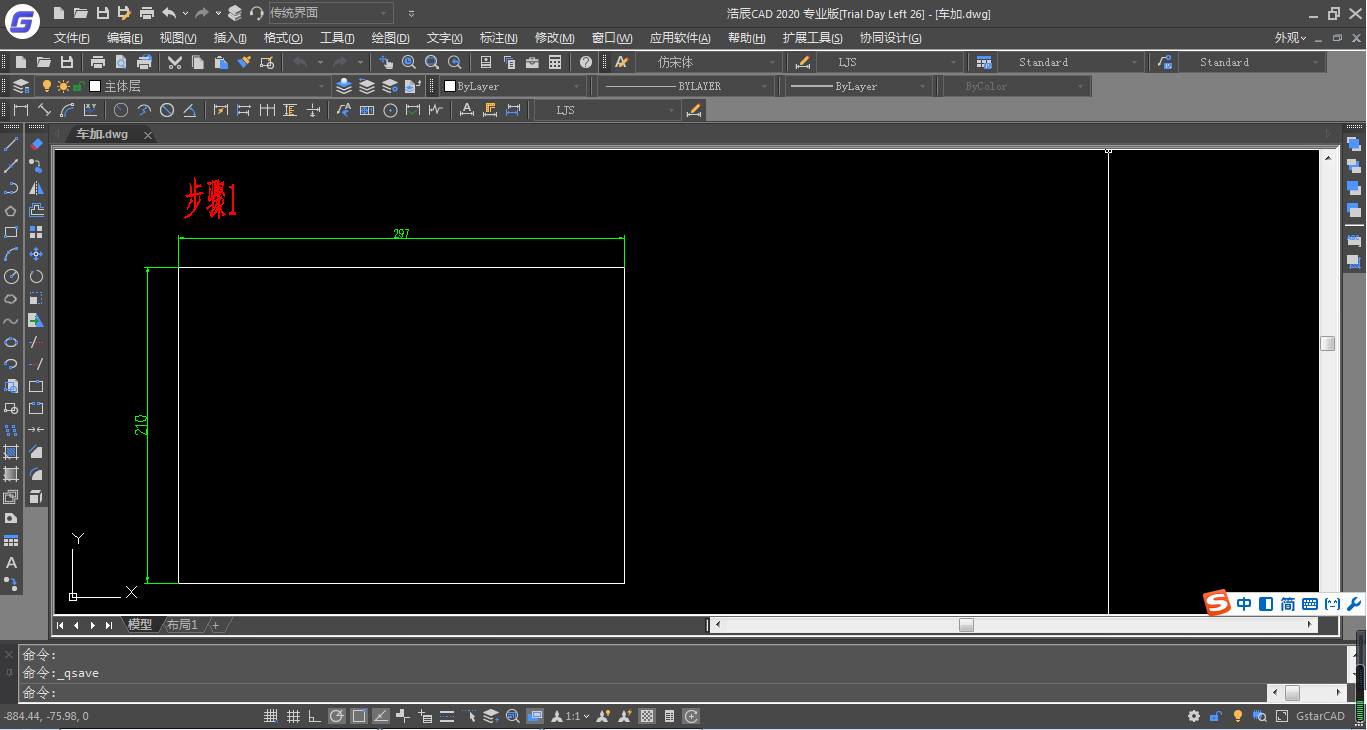The height and width of the screenshot is (730, 1367).
Task: Open the 标注(N) menu
Action: (498, 38)
